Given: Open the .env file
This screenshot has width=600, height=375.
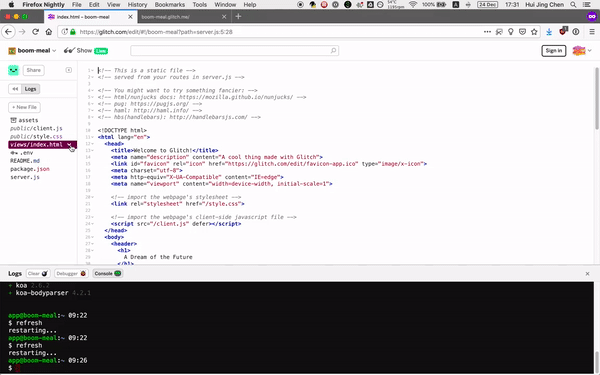Looking at the screenshot, I should (x=22, y=153).
